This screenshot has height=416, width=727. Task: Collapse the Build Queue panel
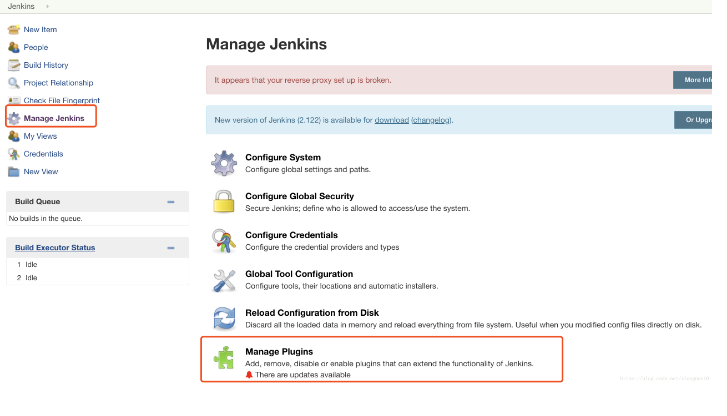point(171,202)
